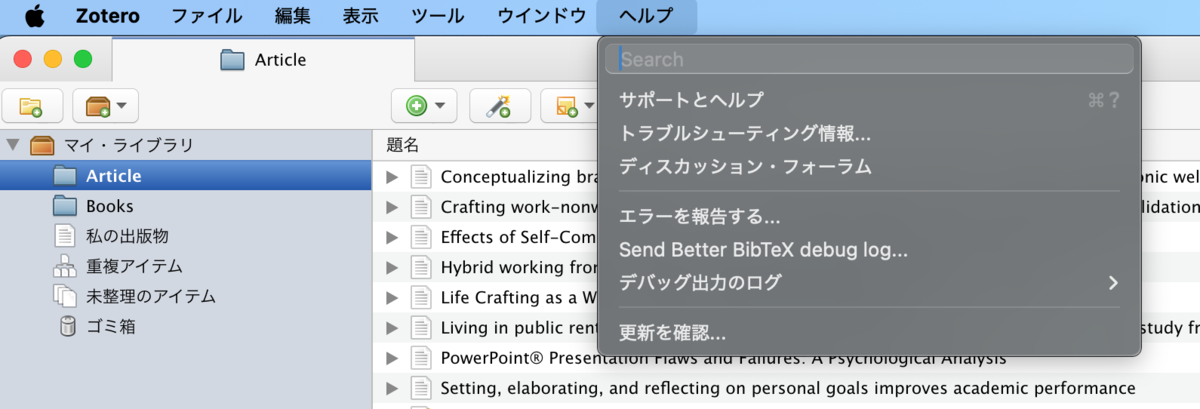The height and width of the screenshot is (409, 1200).
Task: Click the Books folder icon
Action: [65, 206]
